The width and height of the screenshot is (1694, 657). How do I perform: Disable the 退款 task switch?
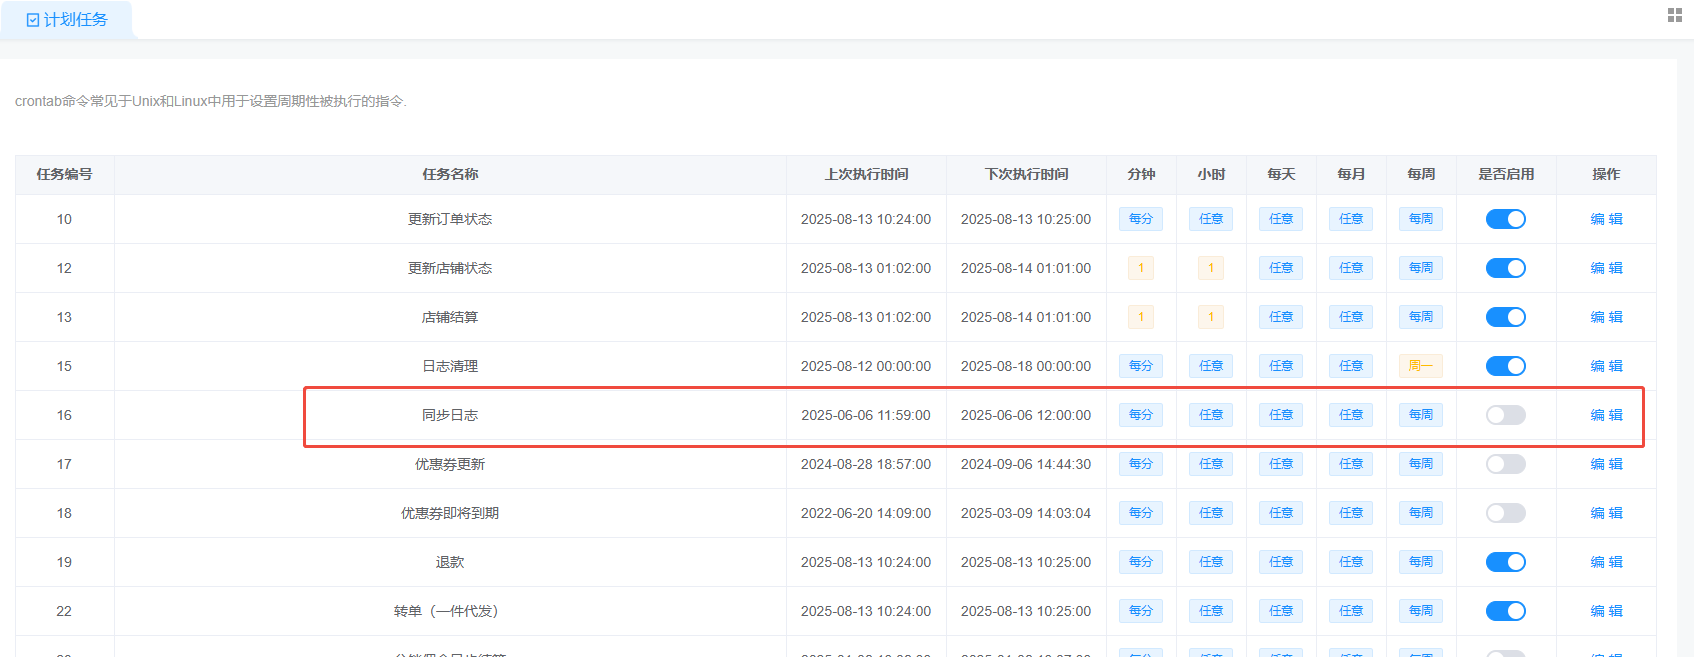[1505, 562]
